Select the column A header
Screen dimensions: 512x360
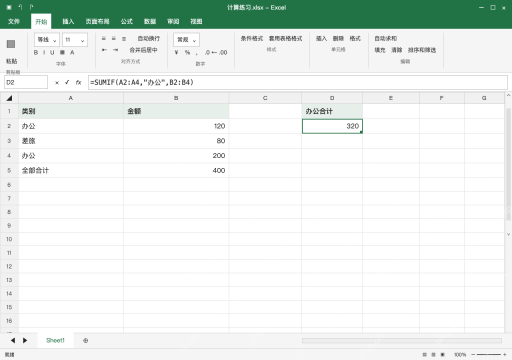pos(71,98)
